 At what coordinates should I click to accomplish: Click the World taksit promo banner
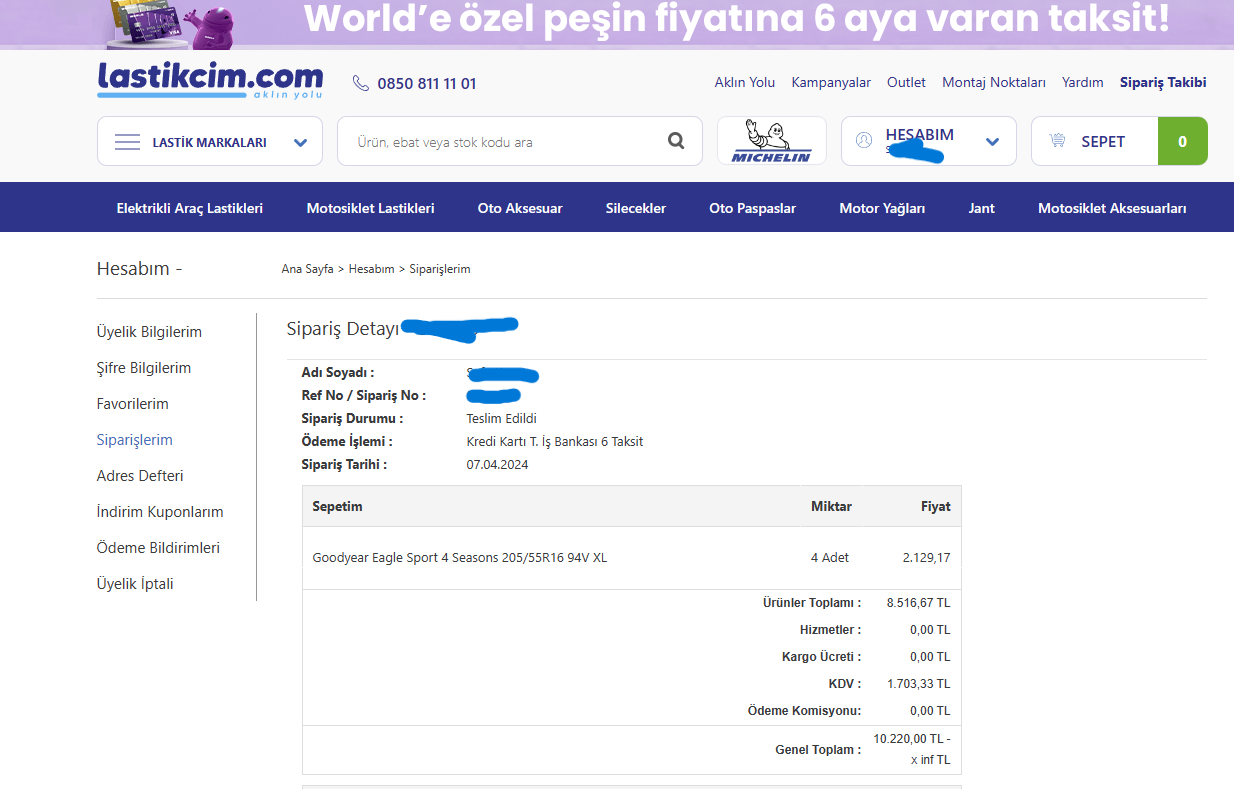pos(617,24)
